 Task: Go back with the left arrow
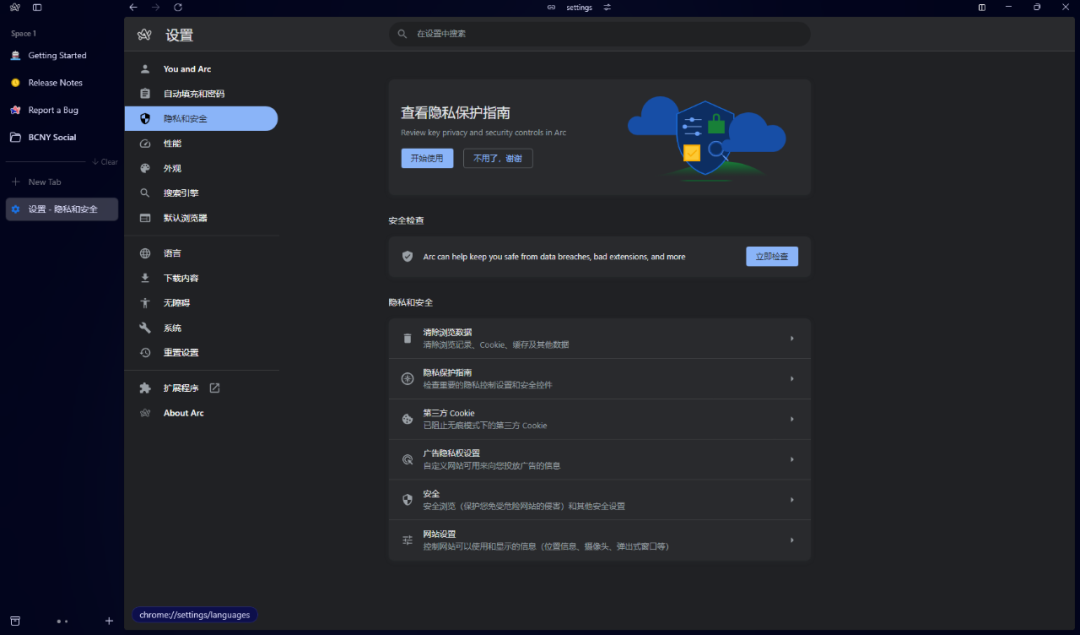coord(133,8)
